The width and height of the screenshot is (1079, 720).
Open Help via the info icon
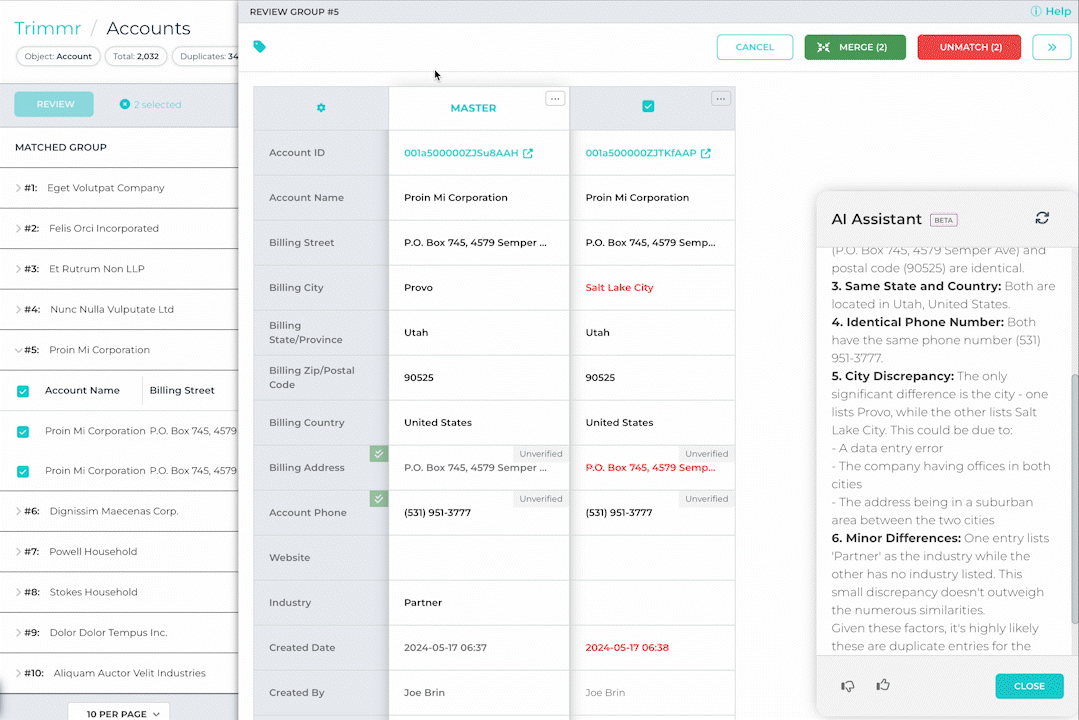[x=1036, y=11]
